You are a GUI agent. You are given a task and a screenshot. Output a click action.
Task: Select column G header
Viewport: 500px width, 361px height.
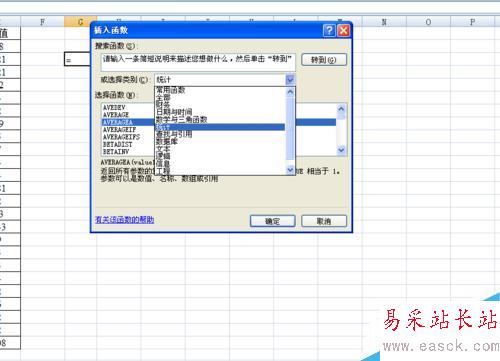[80, 22]
